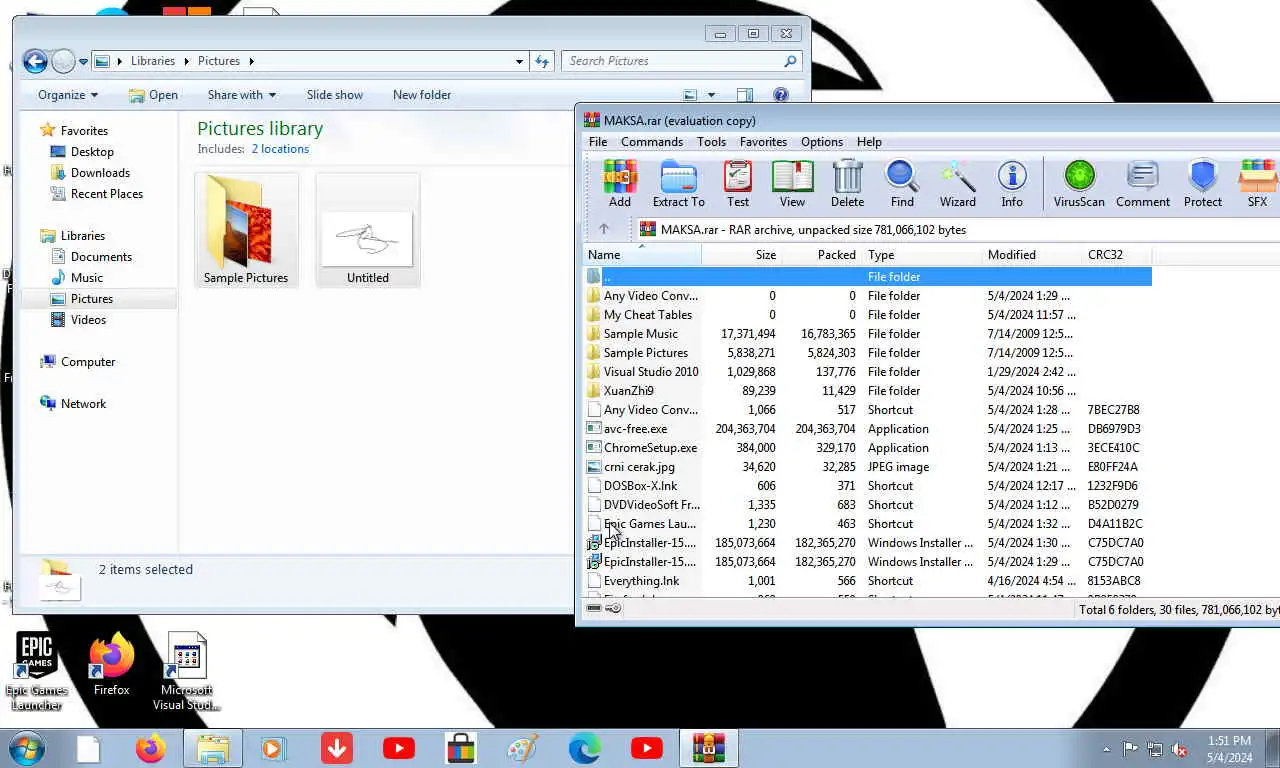
Task: Select the Firefox desktop shortcut
Action: tap(111, 664)
